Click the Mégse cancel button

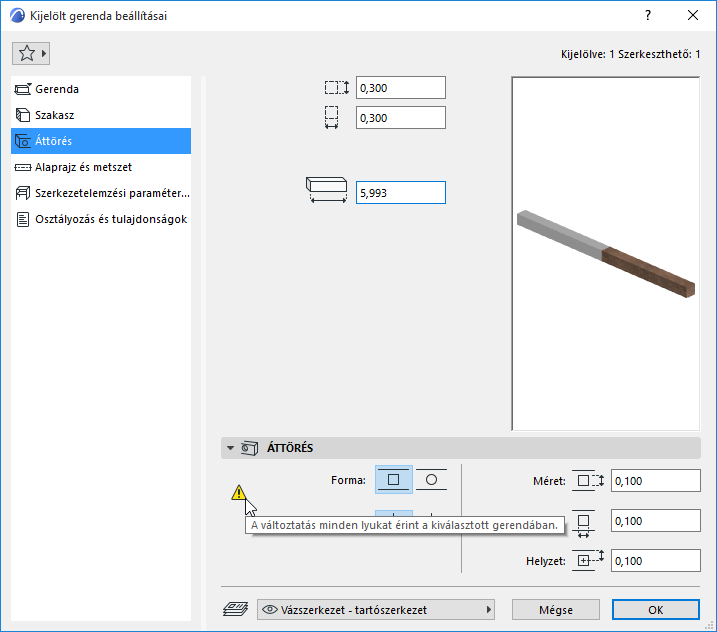[556, 610]
